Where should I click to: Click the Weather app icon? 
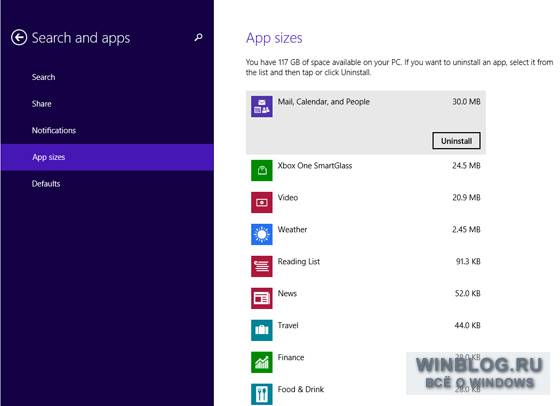point(261,234)
